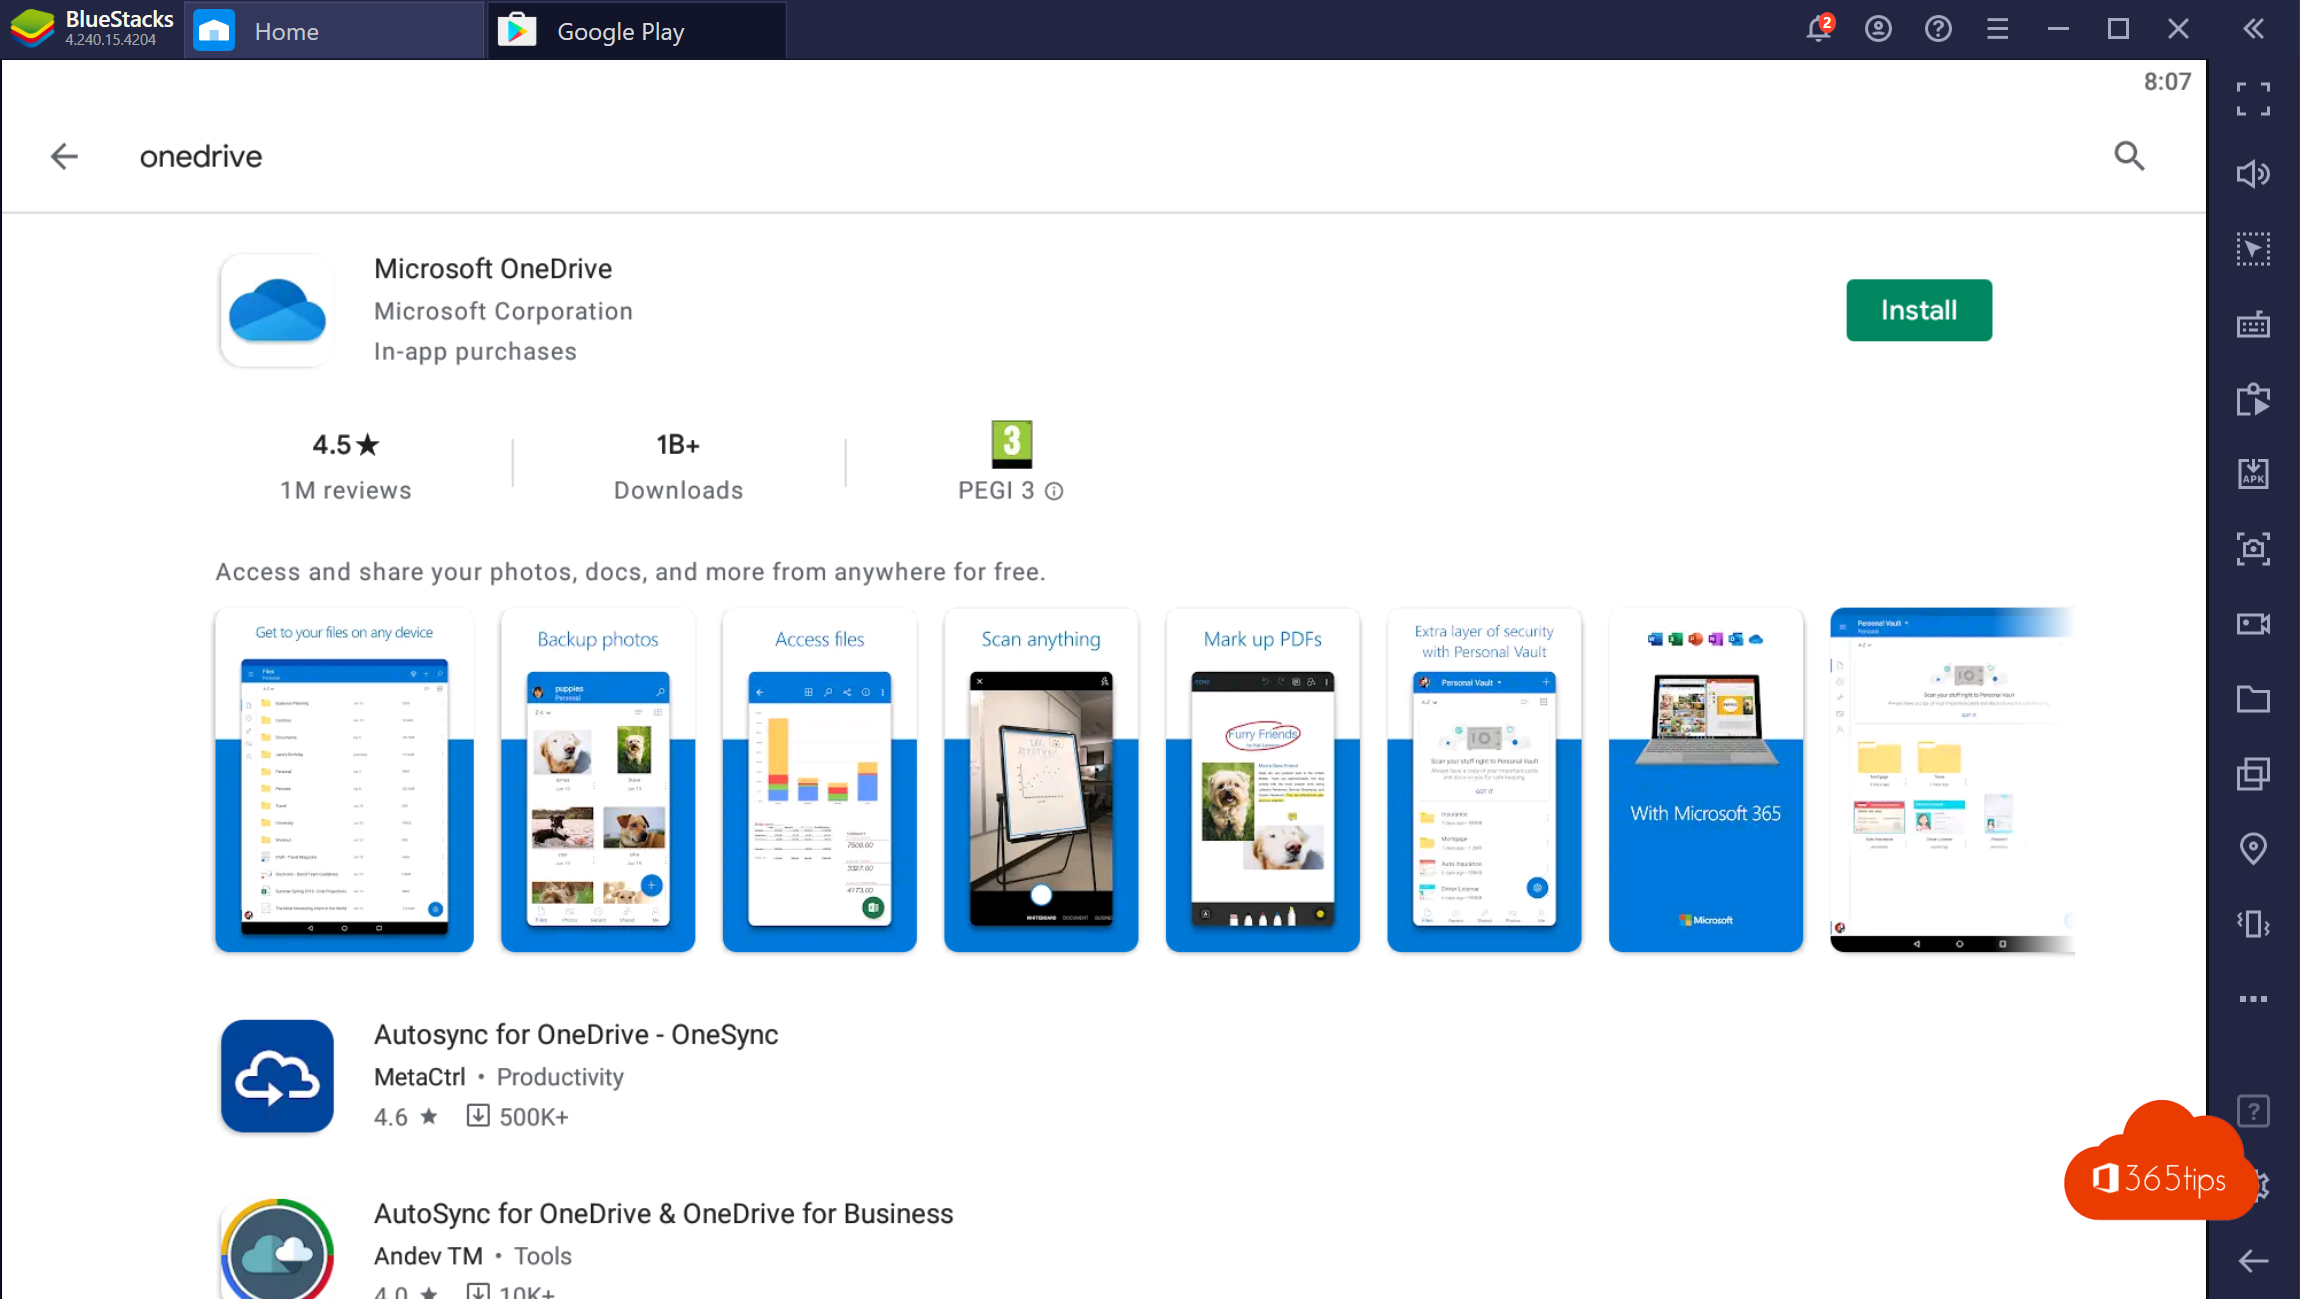Click the search icon to search

coord(2129,155)
